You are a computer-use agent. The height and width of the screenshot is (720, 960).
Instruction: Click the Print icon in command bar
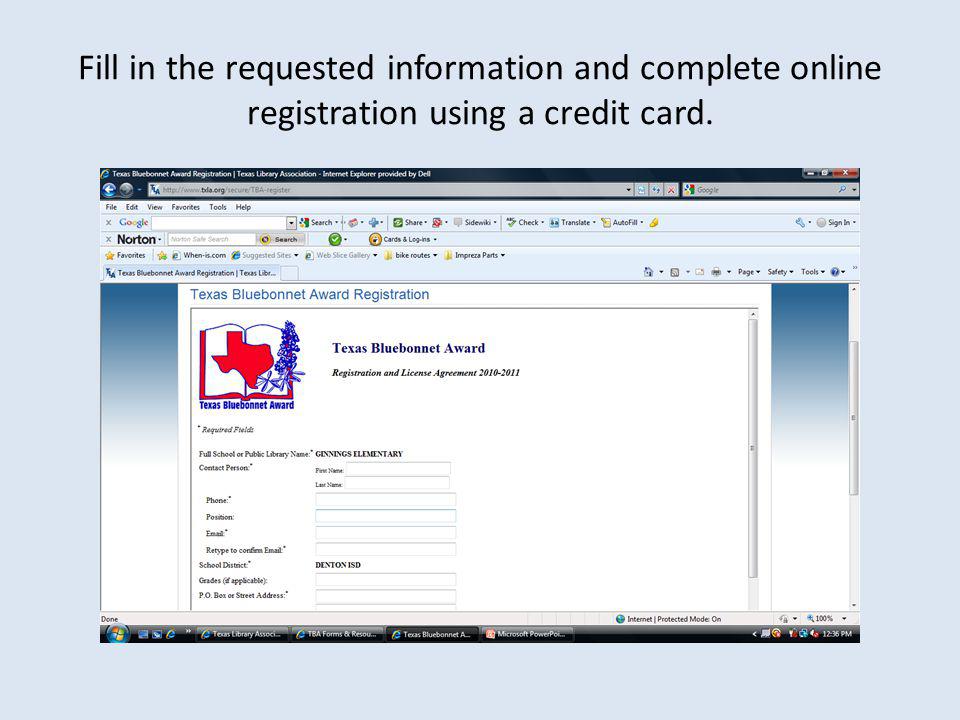(x=716, y=272)
